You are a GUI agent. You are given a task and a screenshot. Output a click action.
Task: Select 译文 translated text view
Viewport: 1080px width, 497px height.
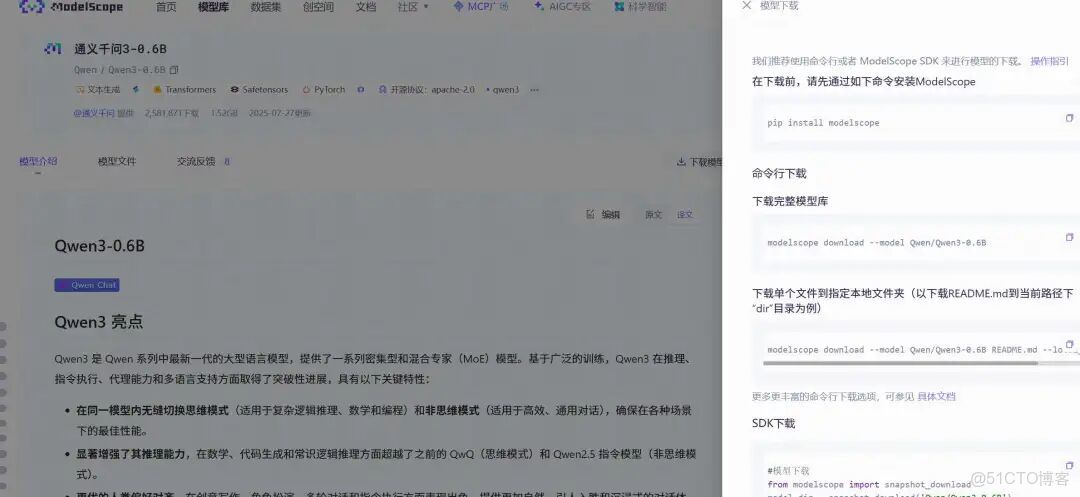[x=685, y=215]
